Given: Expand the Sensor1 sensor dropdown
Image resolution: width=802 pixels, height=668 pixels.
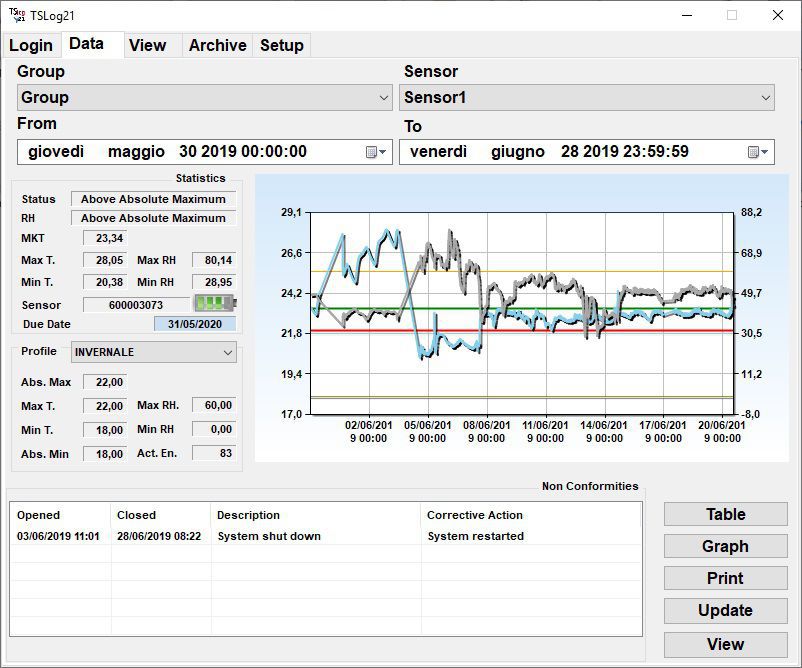Looking at the screenshot, I should coord(763,98).
